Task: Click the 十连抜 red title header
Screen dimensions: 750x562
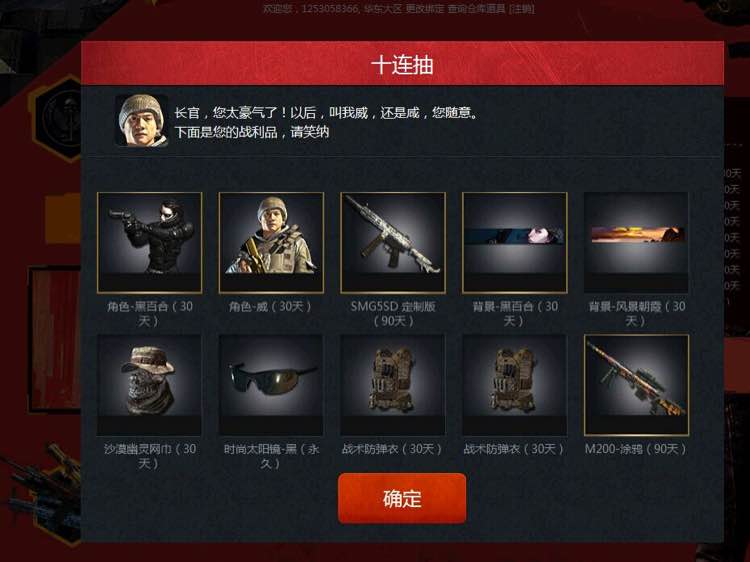Action: tap(402, 64)
